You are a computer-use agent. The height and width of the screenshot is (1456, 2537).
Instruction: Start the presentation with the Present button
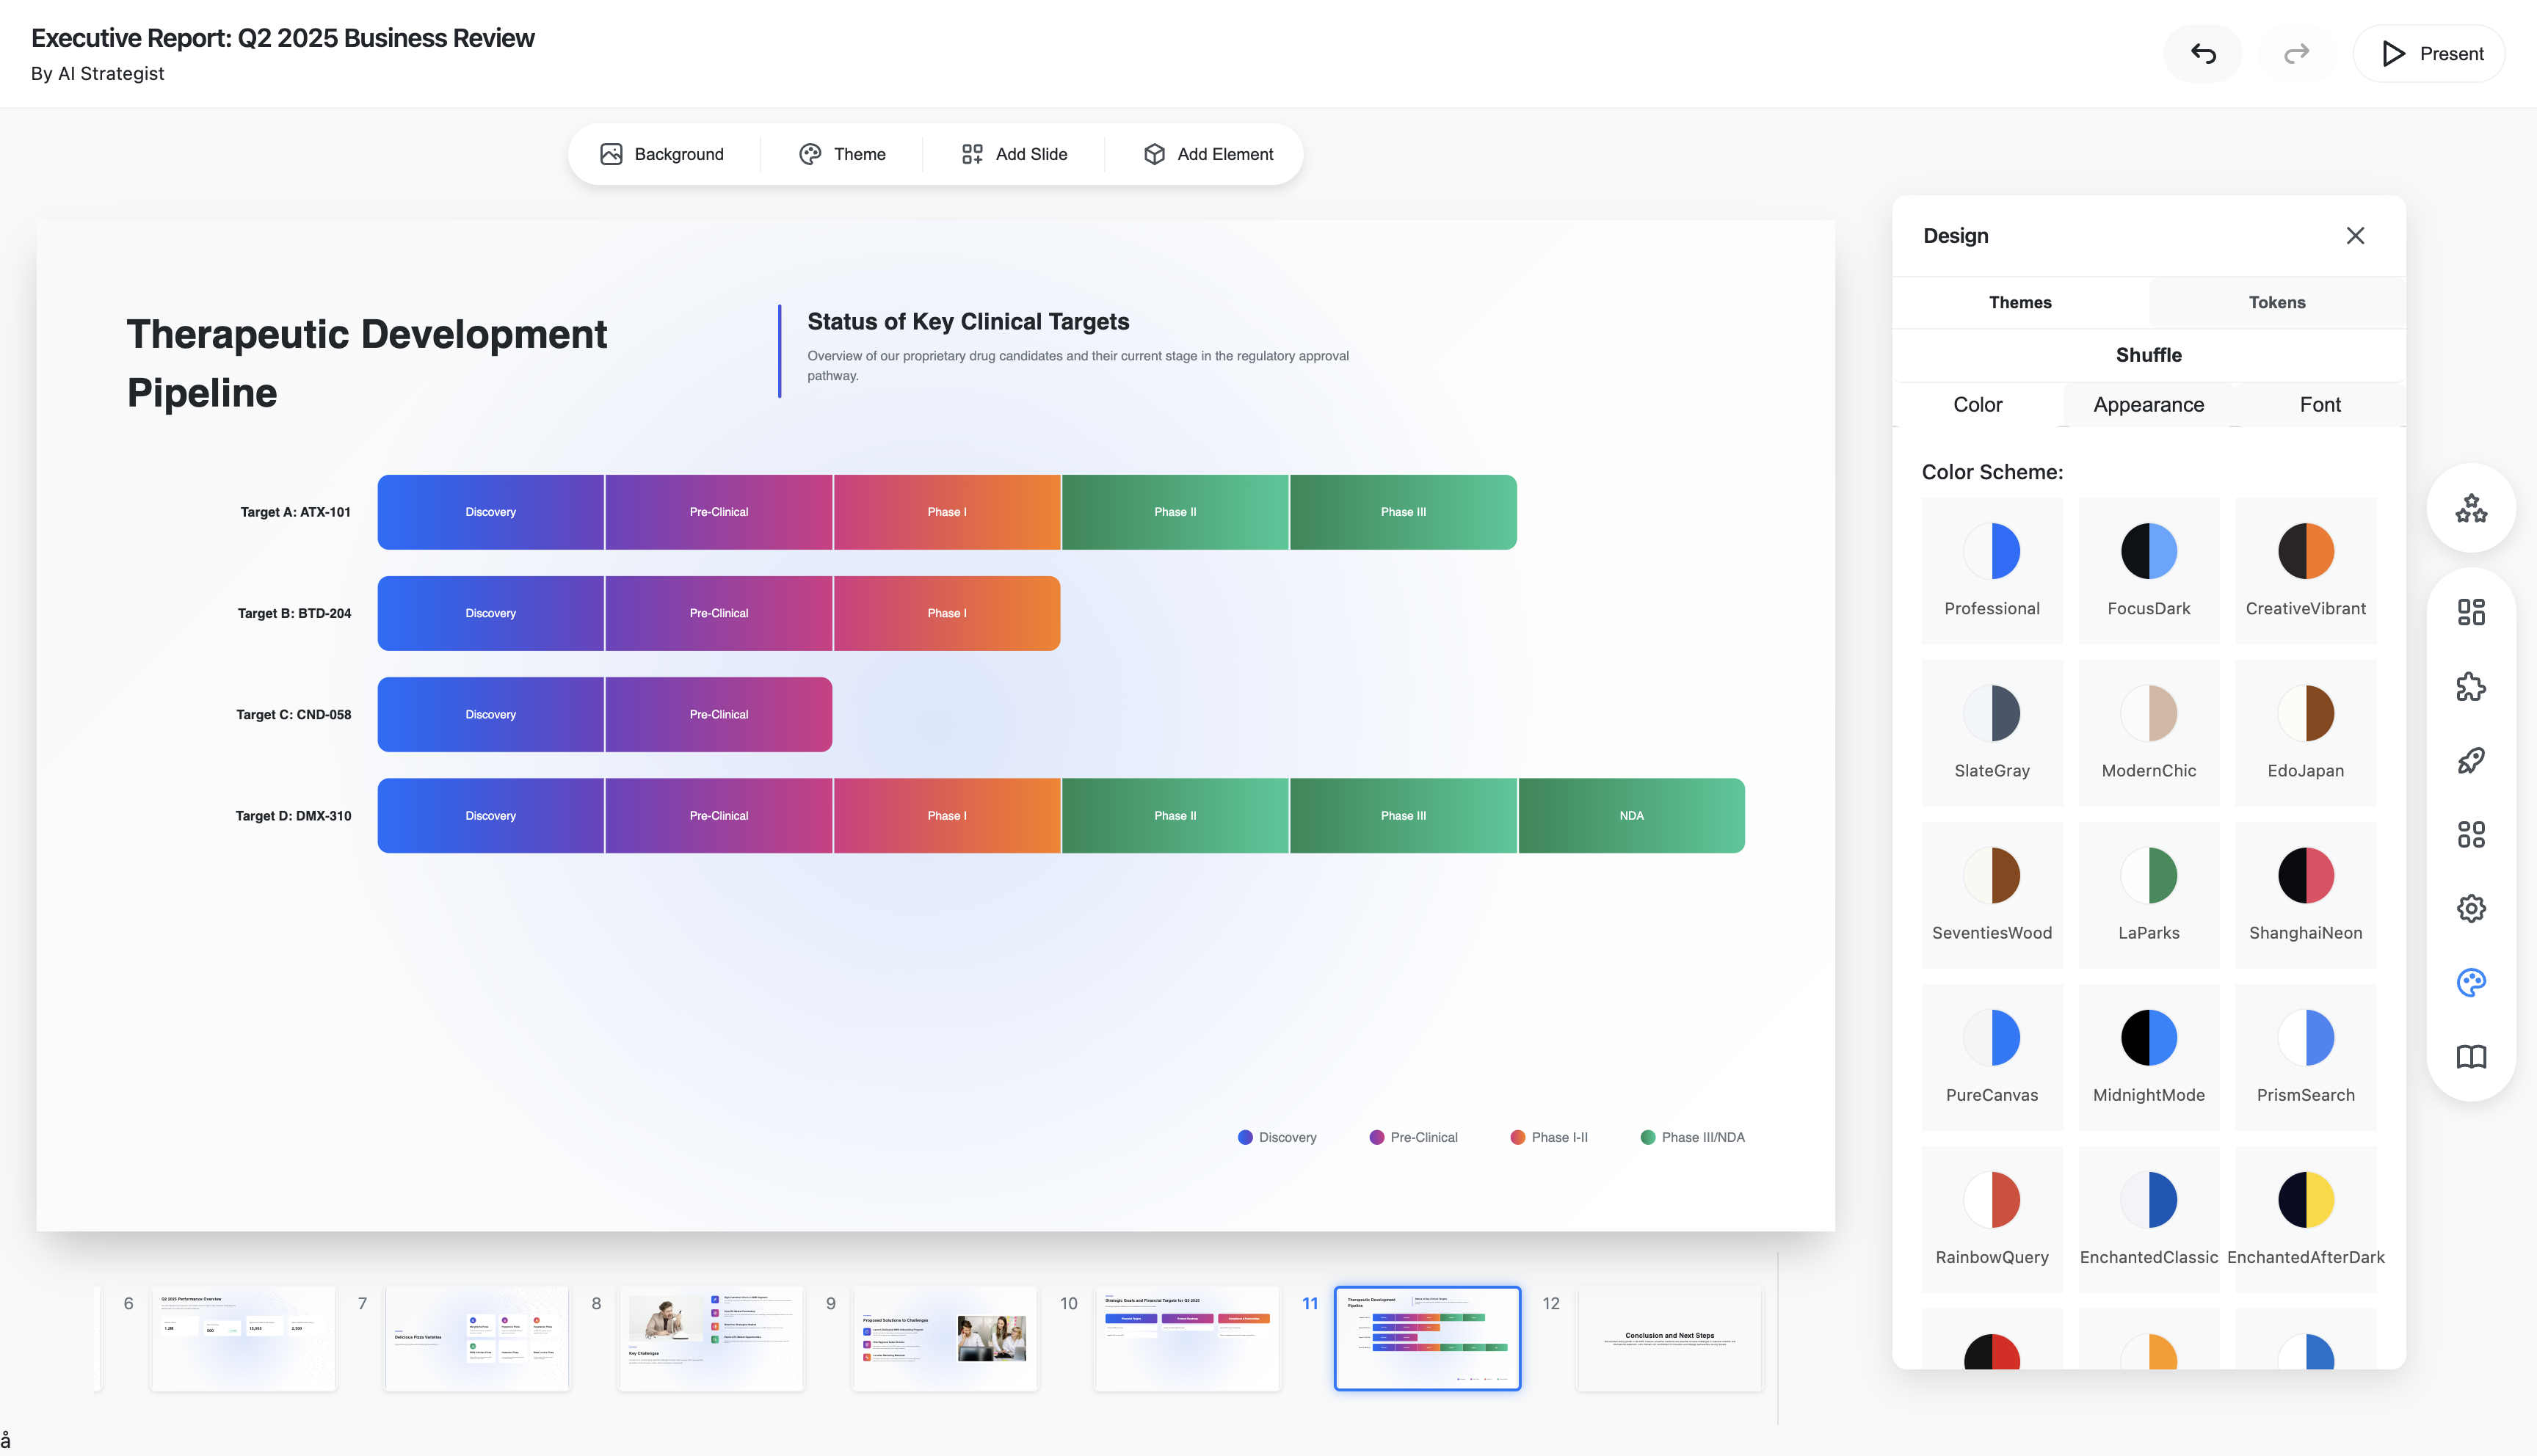(x=2429, y=53)
